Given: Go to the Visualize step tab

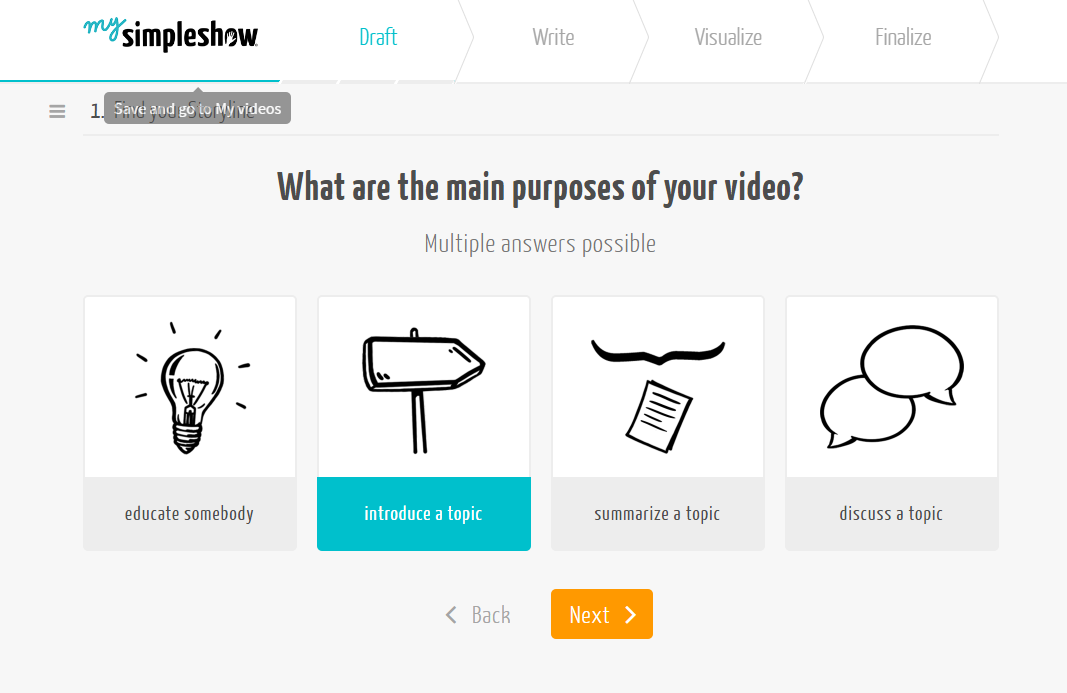Looking at the screenshot, I should pos(728,37).
